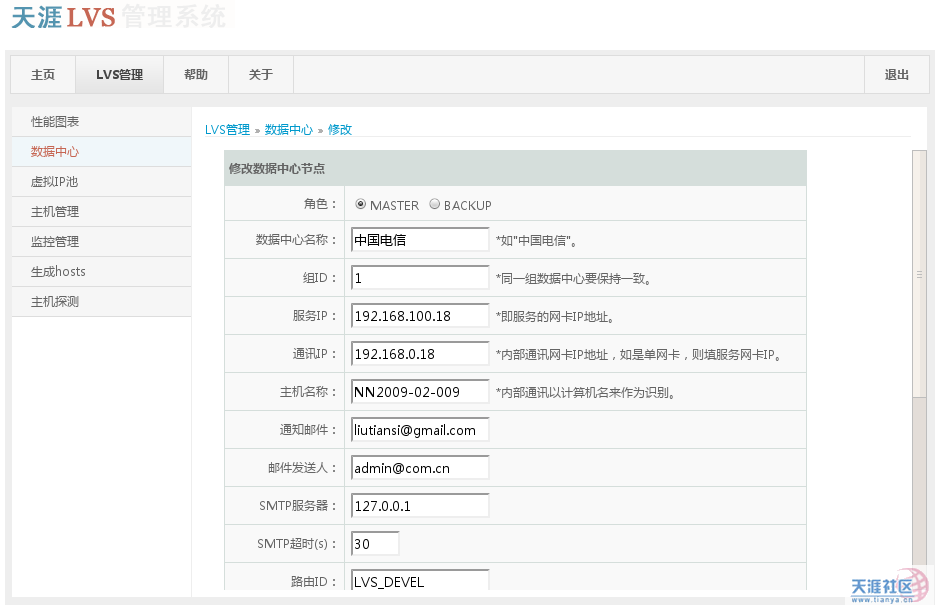Focus the 服务IP text field
The image size is (942, 613).
[x=420, y=316]
